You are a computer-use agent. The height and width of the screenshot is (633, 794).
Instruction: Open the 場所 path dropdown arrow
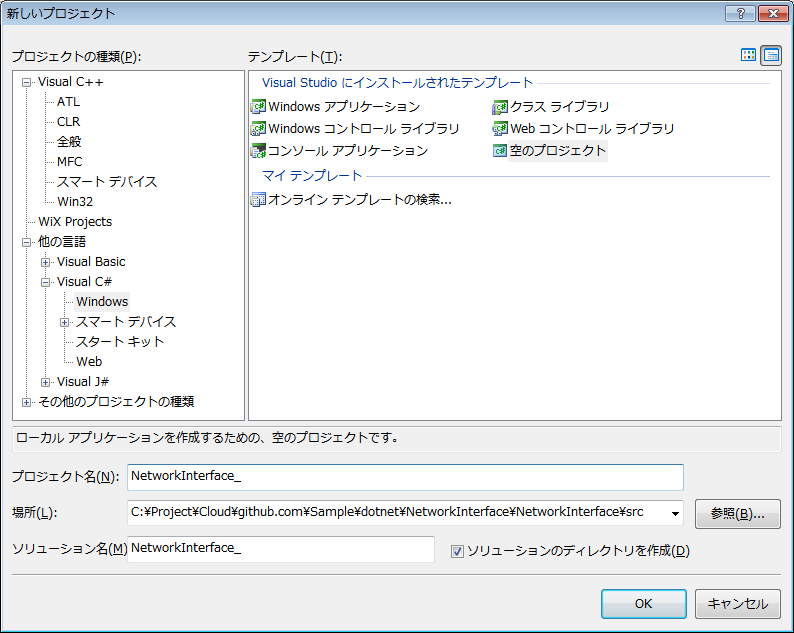(x=675, y=513)
